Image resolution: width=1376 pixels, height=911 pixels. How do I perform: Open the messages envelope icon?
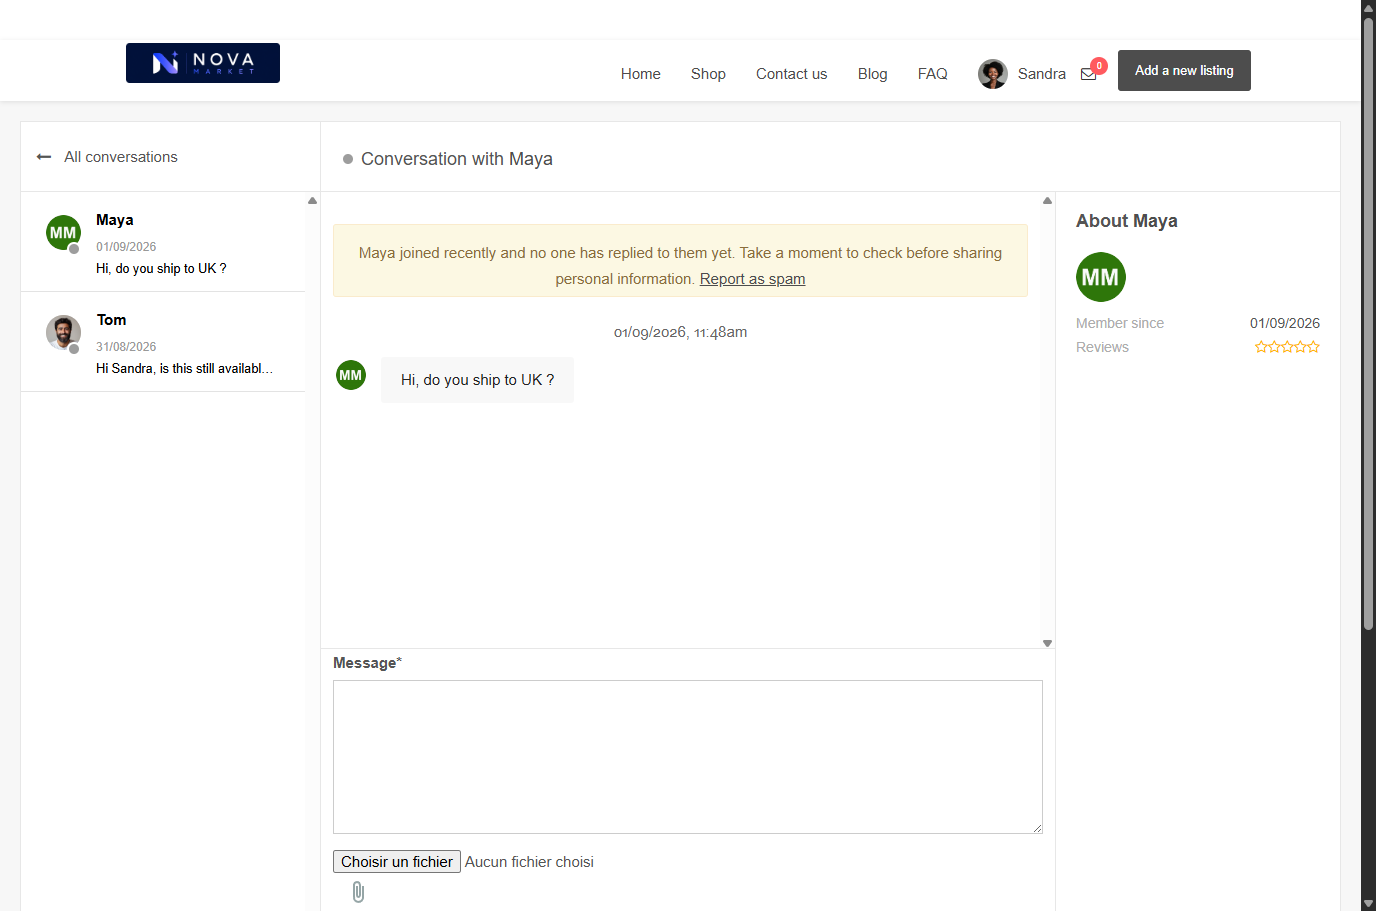pos(1089,74)
